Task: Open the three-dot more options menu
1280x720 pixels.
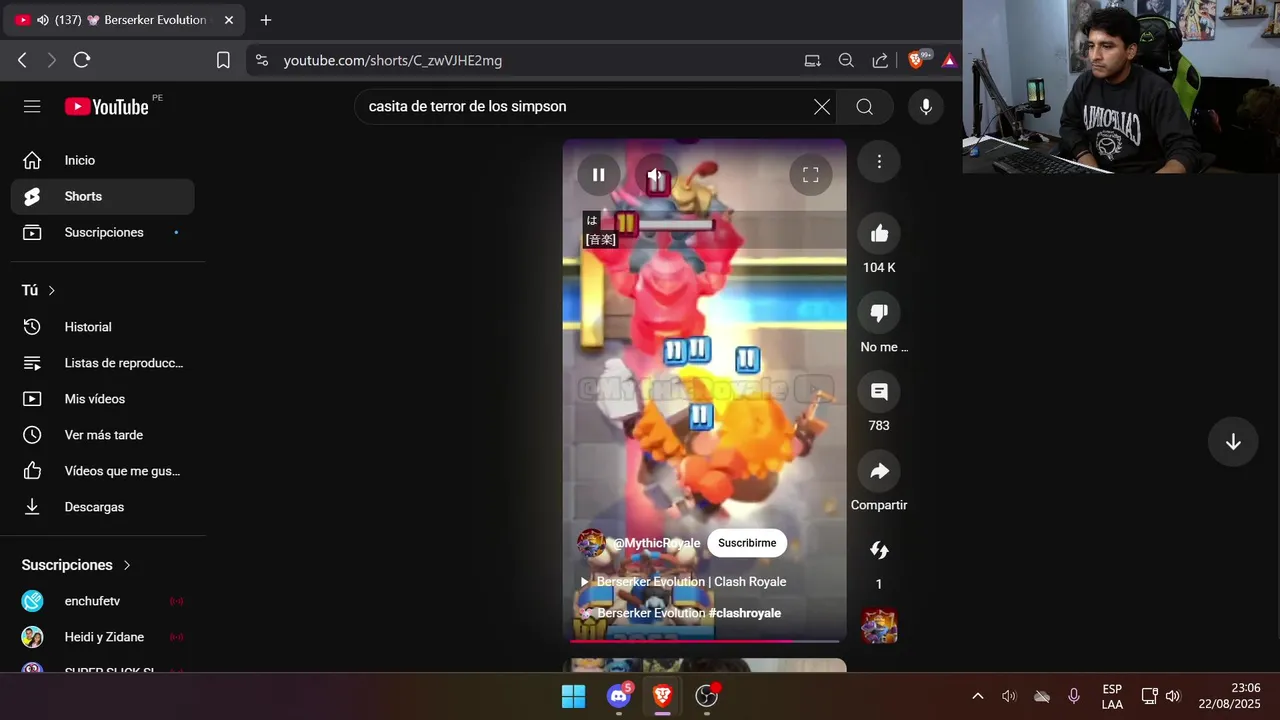Action: (x=879, y=161)
